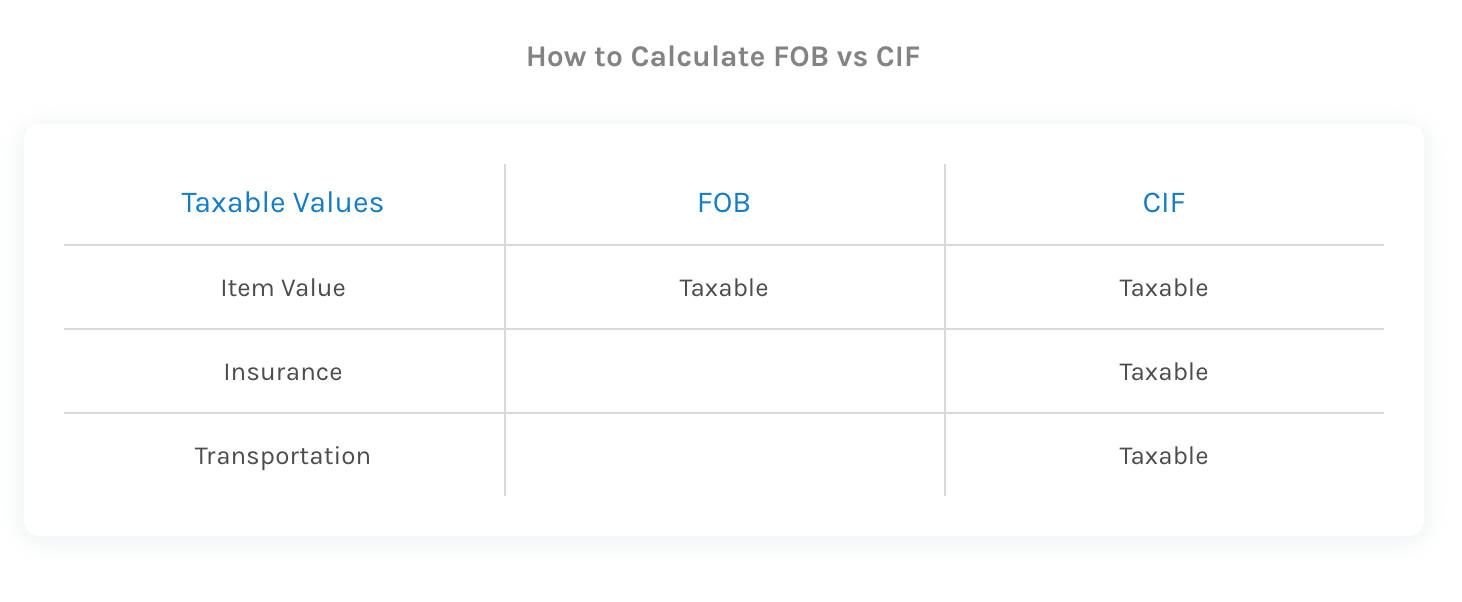Click the vertical divider between Taxable Values and FOB

505,330
